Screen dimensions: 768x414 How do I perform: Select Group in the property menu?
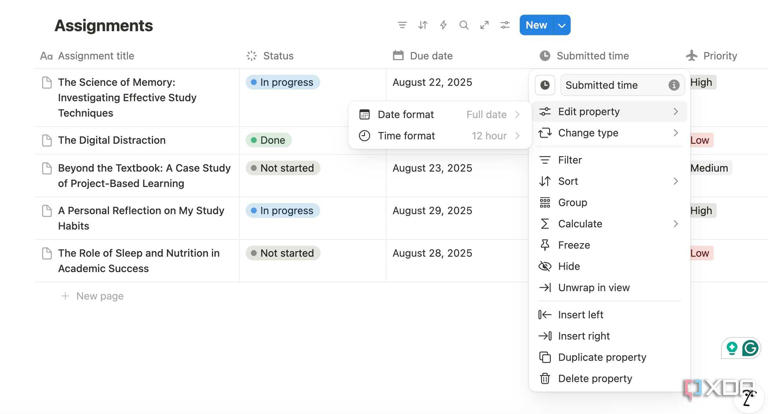(x=609, y=202)
